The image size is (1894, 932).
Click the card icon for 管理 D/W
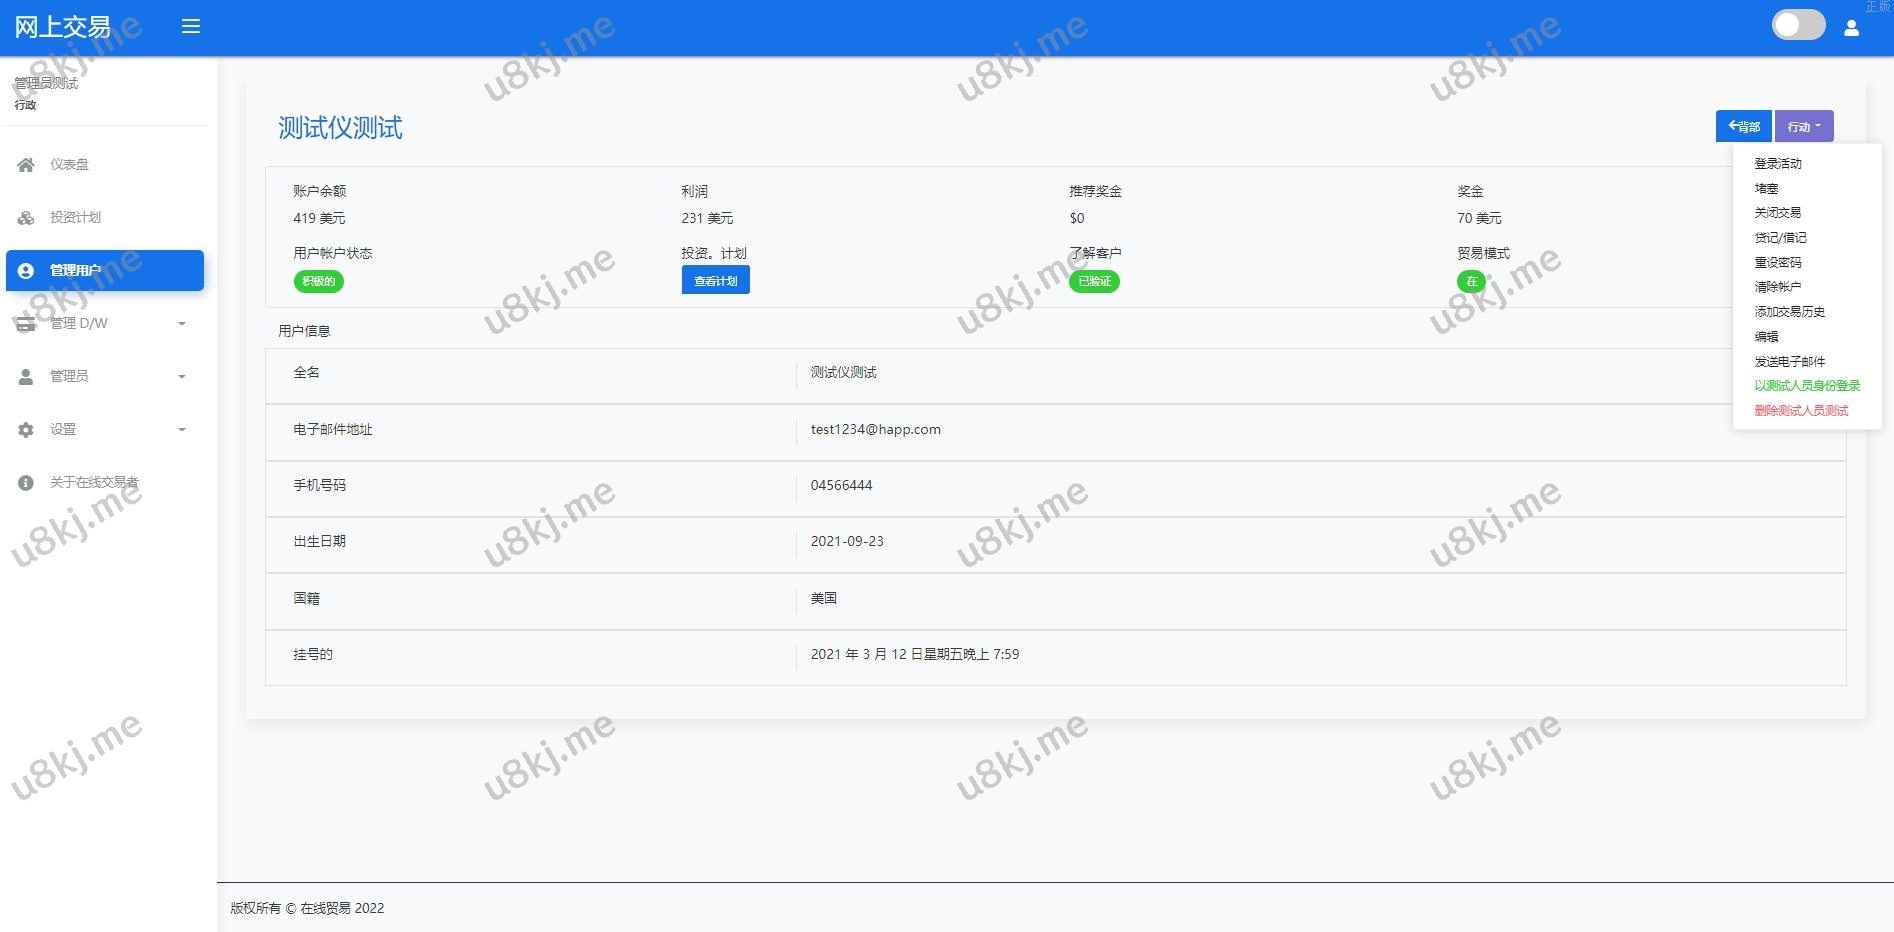pyautogui.click(x=26, y=324)
